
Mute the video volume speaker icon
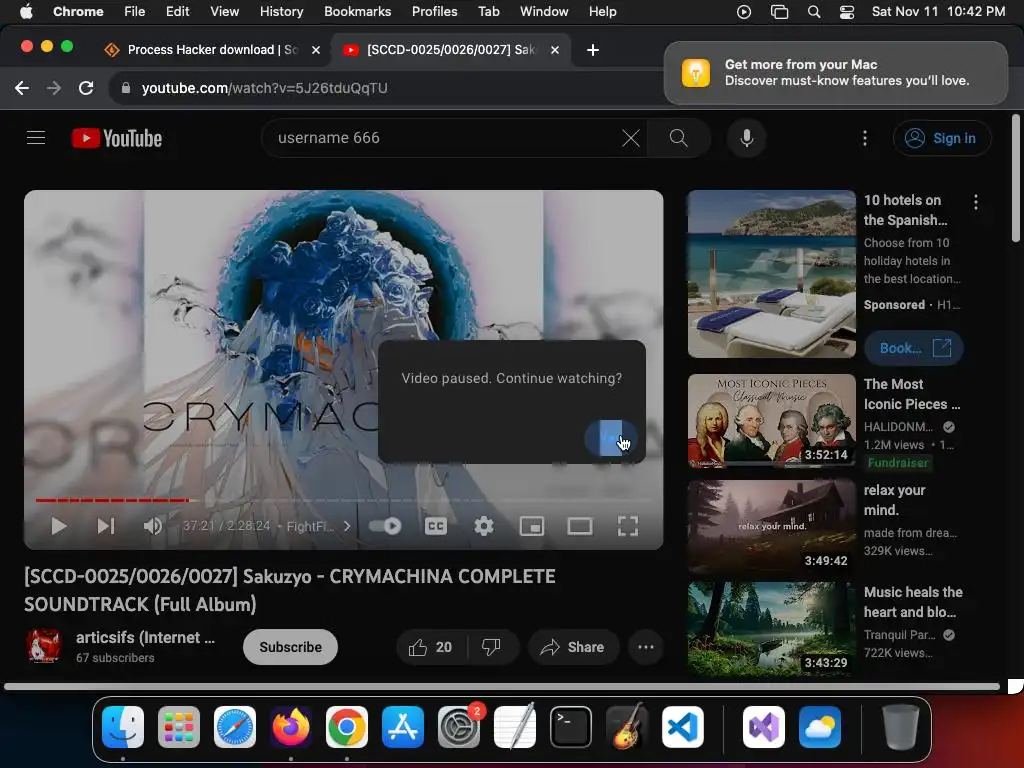[x=153, y=526]
